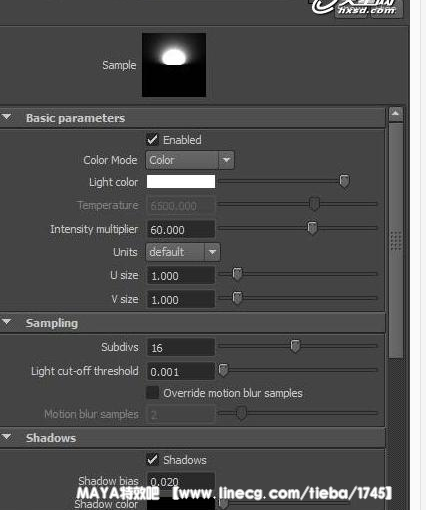Click the Light color slider handle
426x510 pixels.
[344, 181]
